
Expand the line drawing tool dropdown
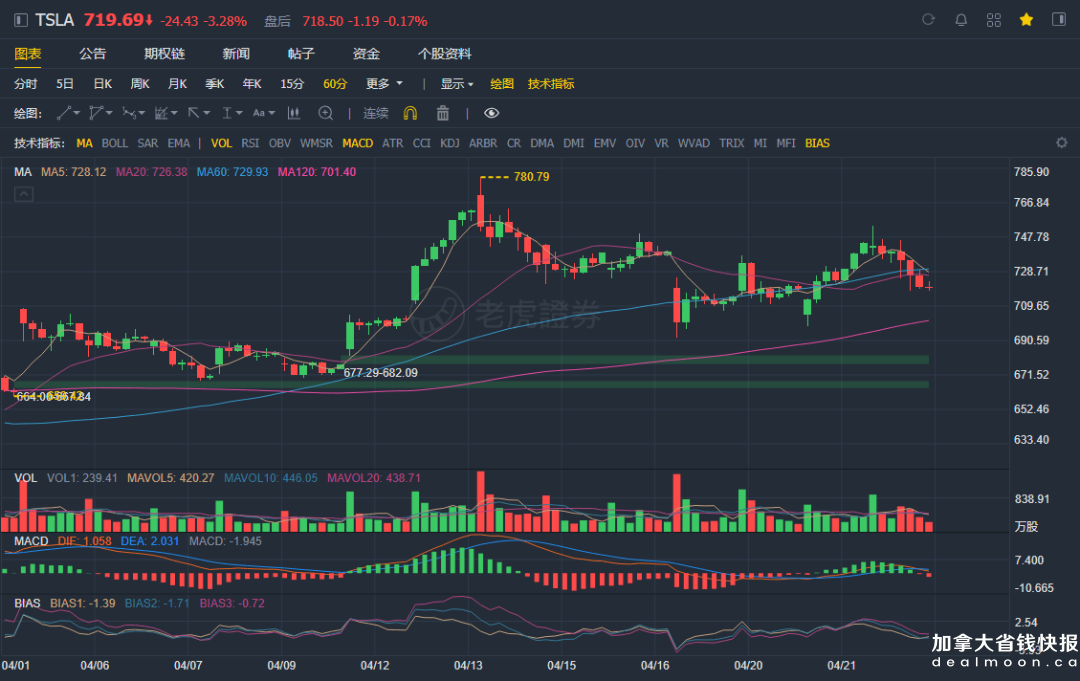tap(68, 113)
